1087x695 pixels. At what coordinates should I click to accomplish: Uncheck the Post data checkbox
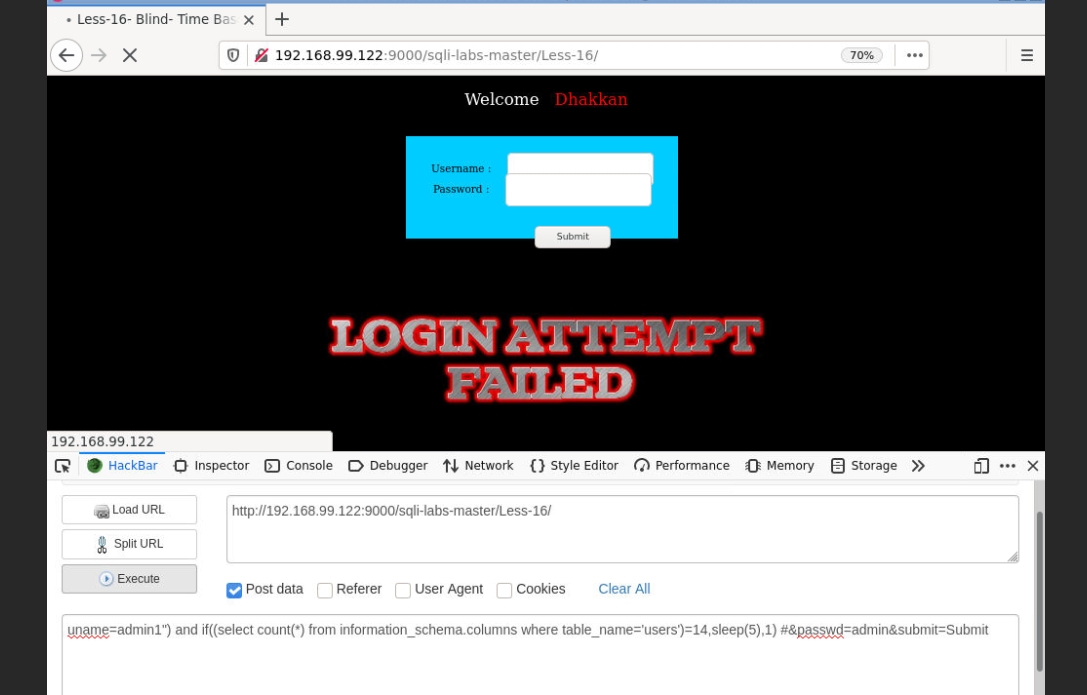pos(234,590)
